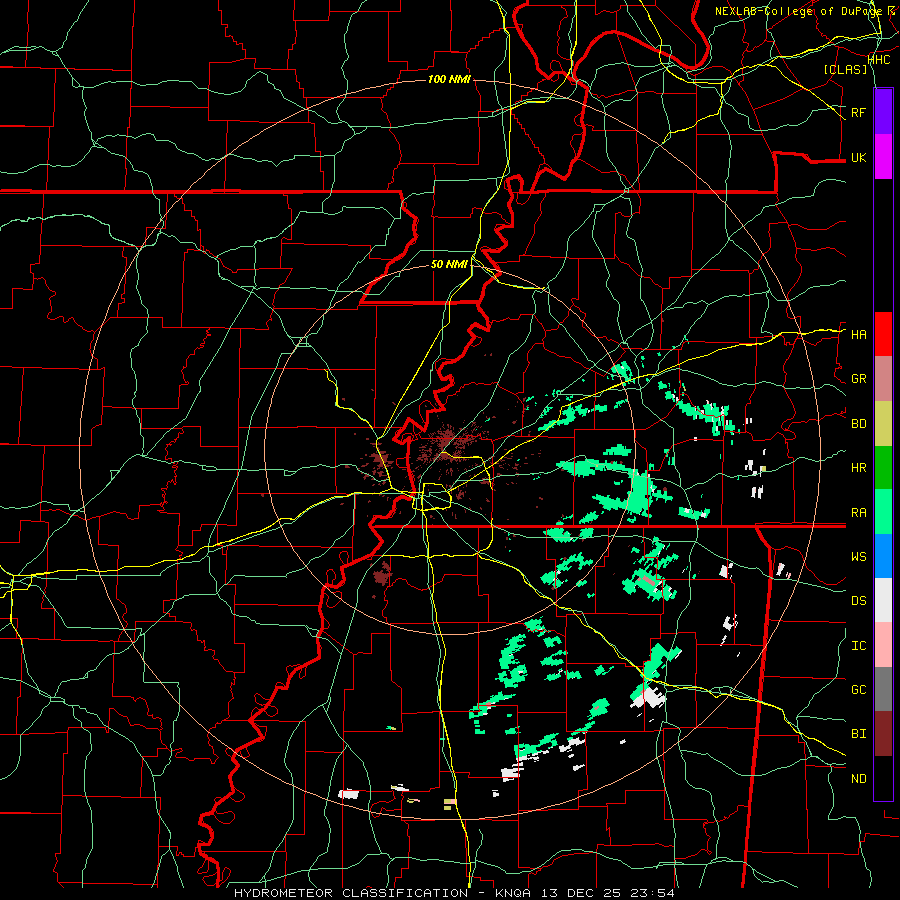Click the 'HA' legend label
The width and height of the screenshot is (900, 900).
858,335
